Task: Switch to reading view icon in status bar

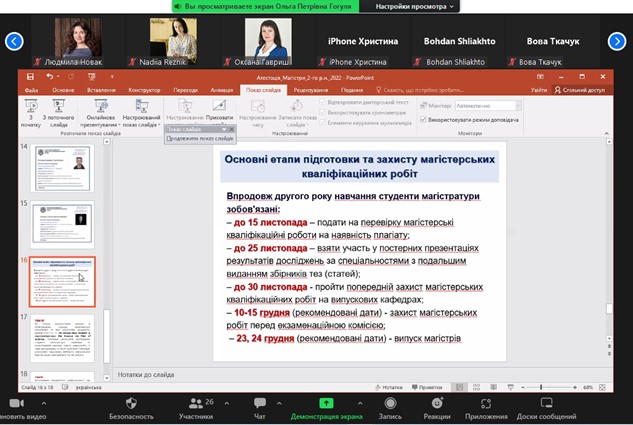Action: (493, 387)
